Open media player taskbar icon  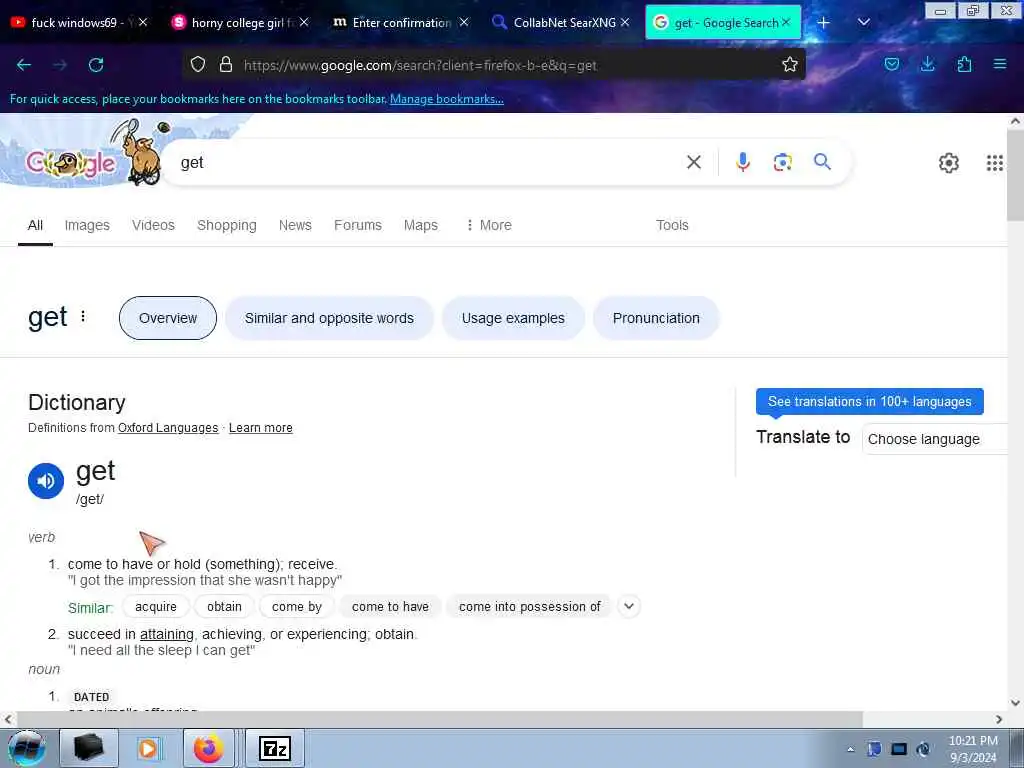point(149,748)
